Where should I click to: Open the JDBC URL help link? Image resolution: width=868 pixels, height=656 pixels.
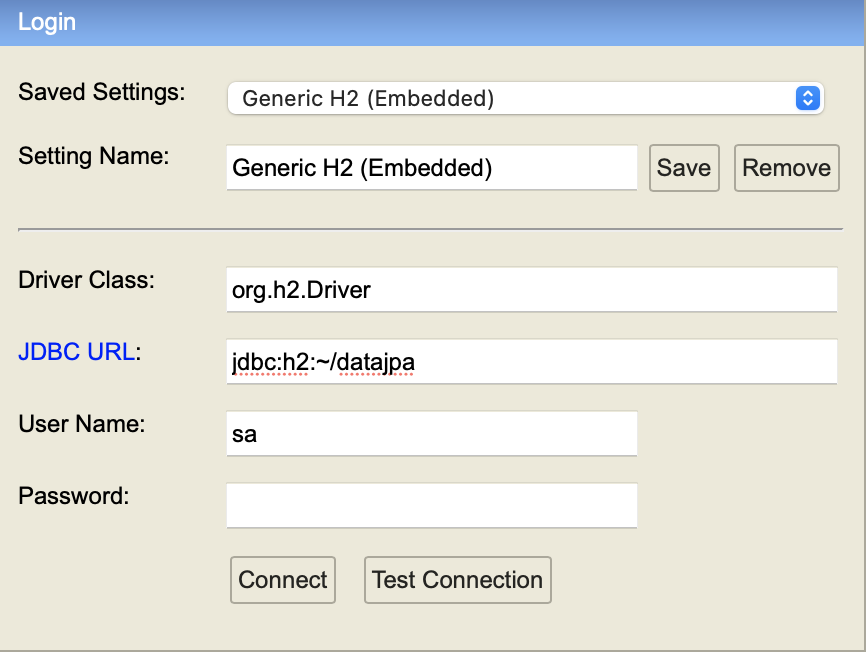coord(76,352)
